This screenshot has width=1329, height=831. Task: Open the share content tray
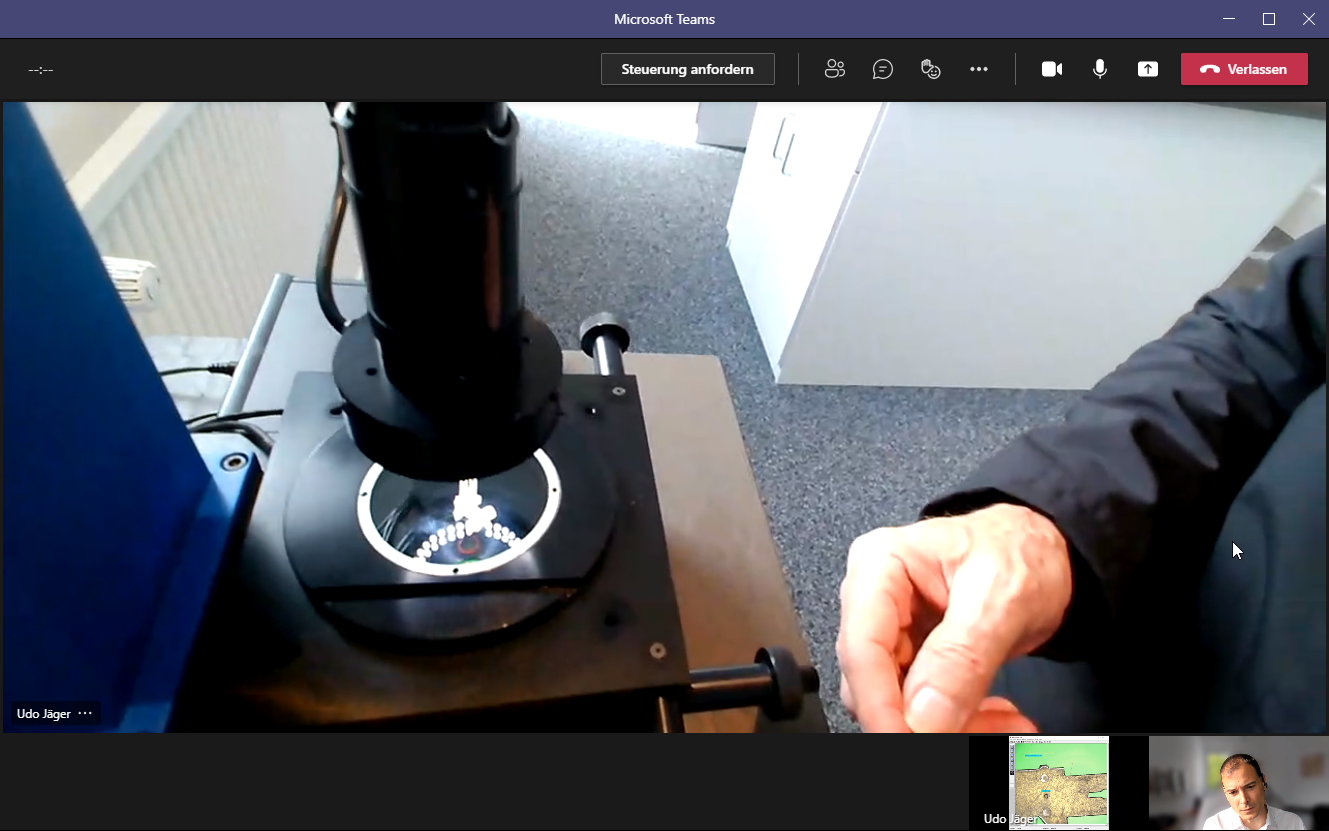tap(1147, 69)
